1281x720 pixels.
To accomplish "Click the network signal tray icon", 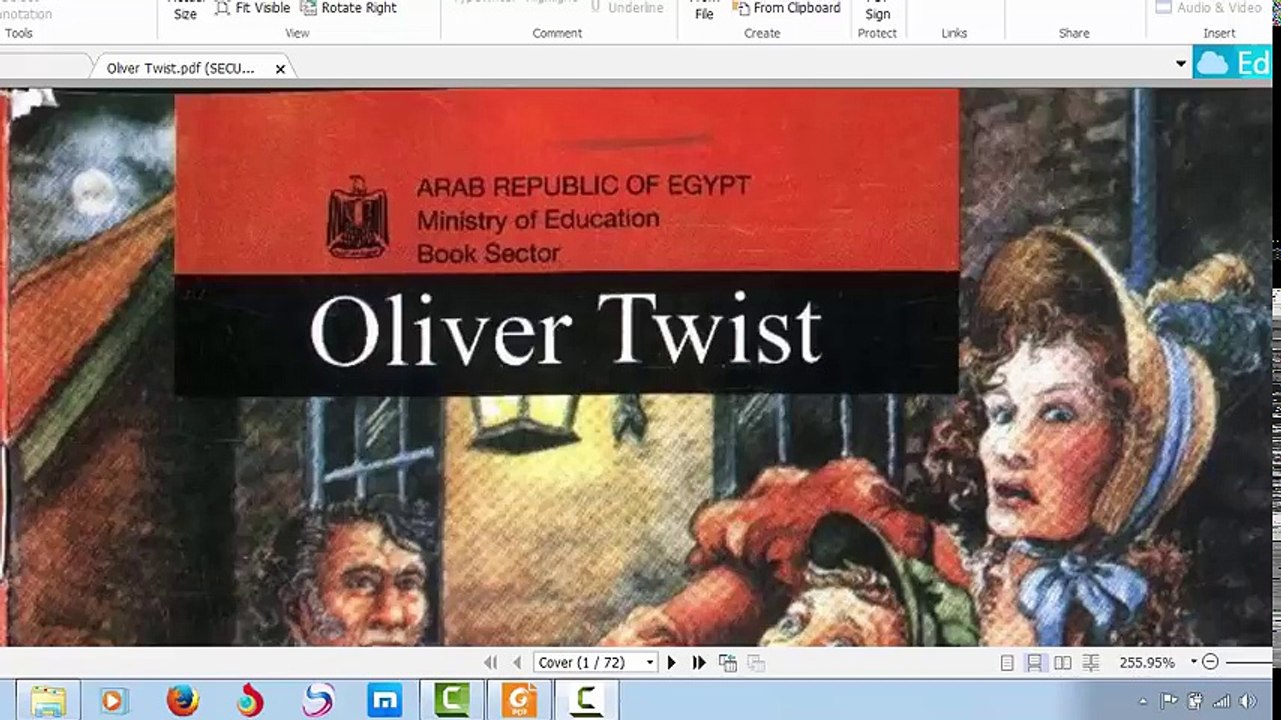I will 1221,701.
